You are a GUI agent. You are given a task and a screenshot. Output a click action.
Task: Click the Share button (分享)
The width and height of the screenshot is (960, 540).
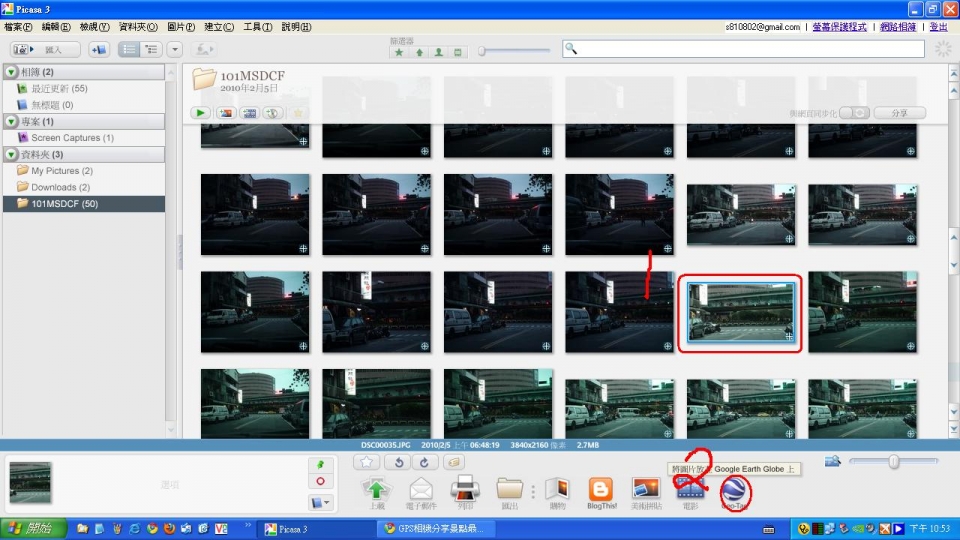tap(899, 113)
